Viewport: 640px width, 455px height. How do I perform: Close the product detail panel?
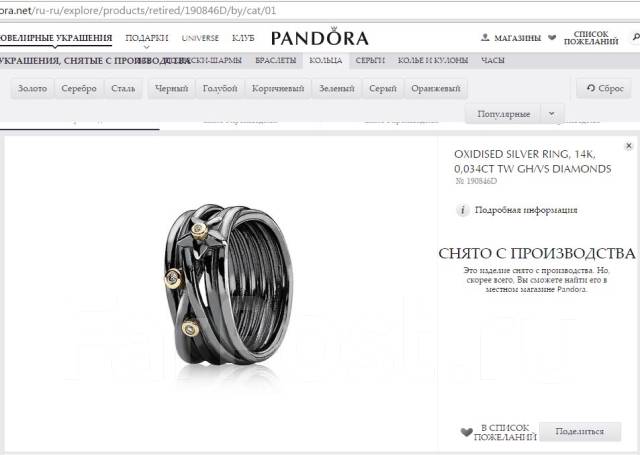coord(629,146)
